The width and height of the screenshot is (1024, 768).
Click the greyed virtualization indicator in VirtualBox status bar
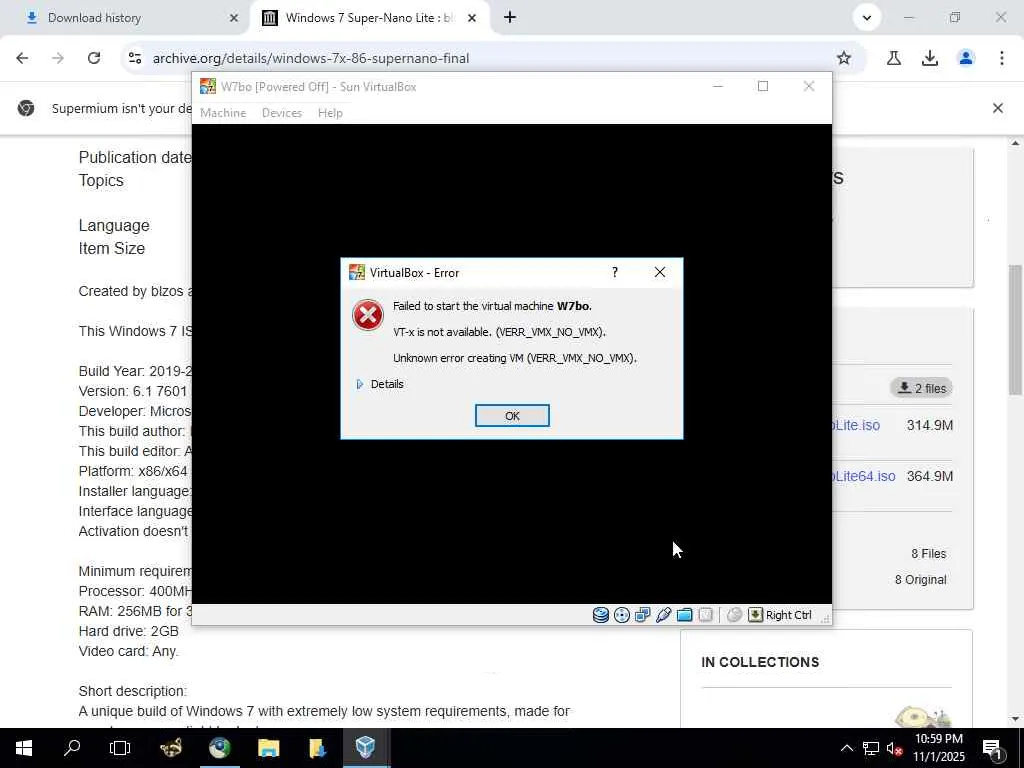(706, 615)
